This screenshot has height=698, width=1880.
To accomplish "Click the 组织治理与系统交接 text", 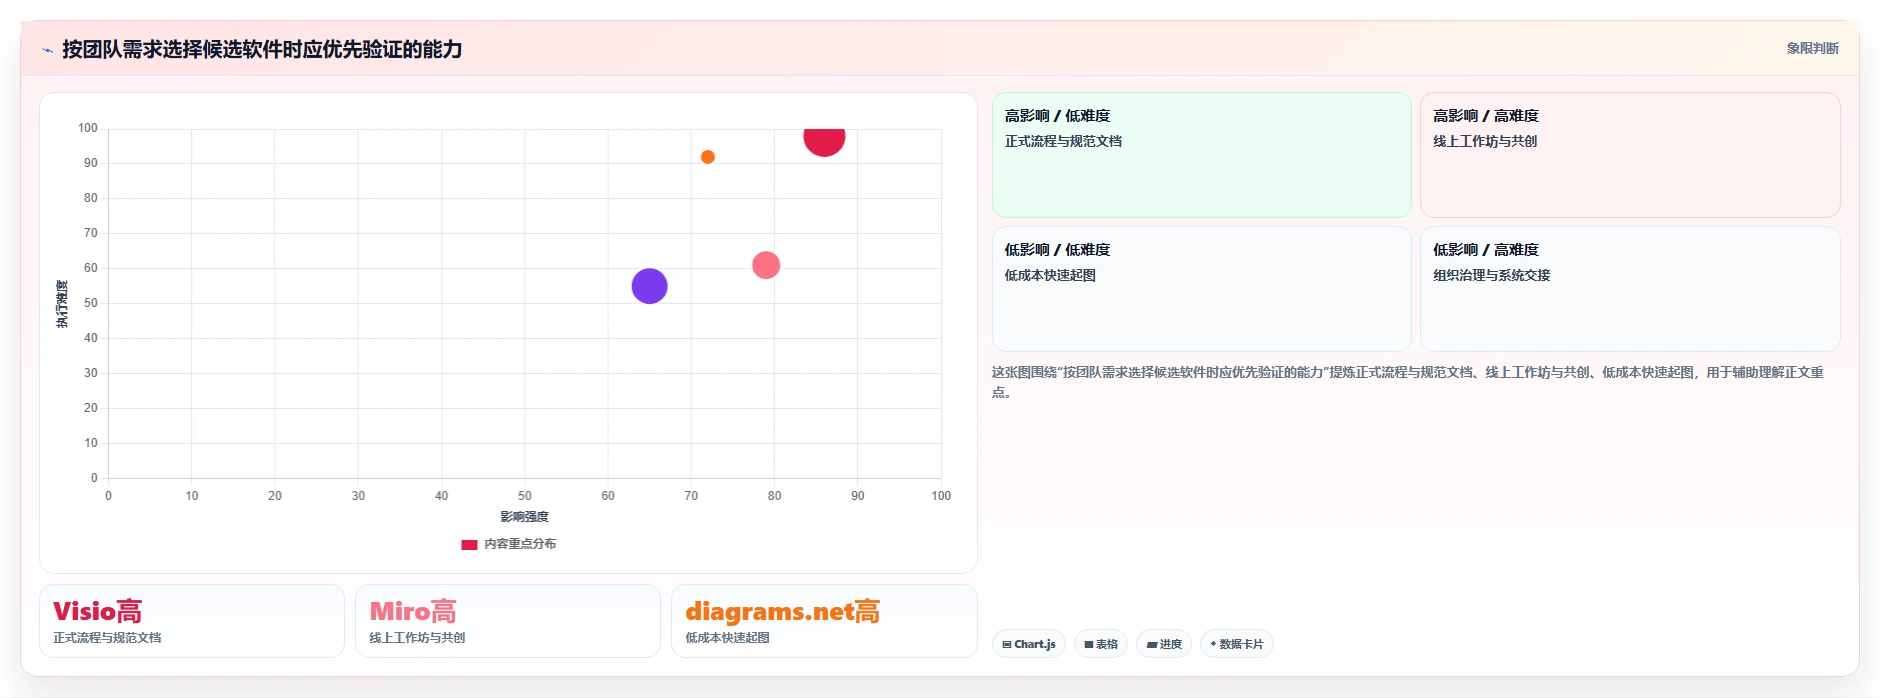I will point(1491,276).
